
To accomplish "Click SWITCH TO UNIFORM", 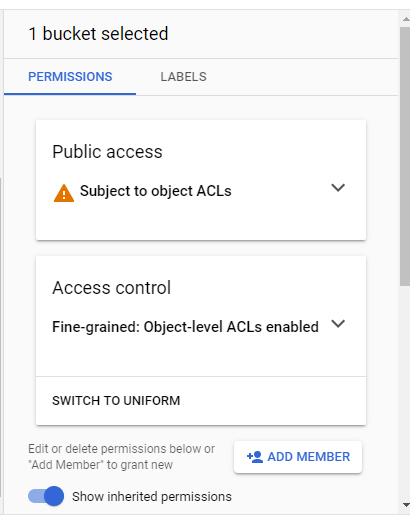I will (x=116, y=400).
